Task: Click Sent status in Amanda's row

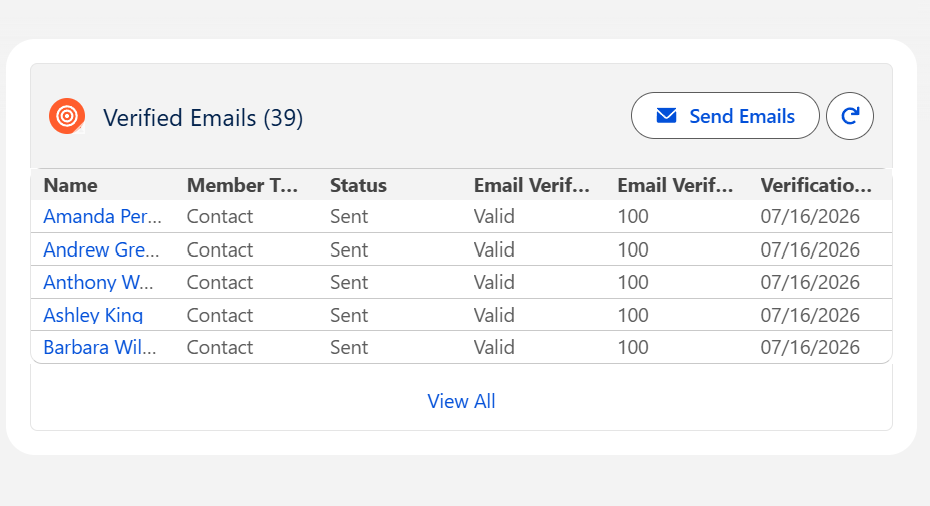Action: [x=349, y=217]
